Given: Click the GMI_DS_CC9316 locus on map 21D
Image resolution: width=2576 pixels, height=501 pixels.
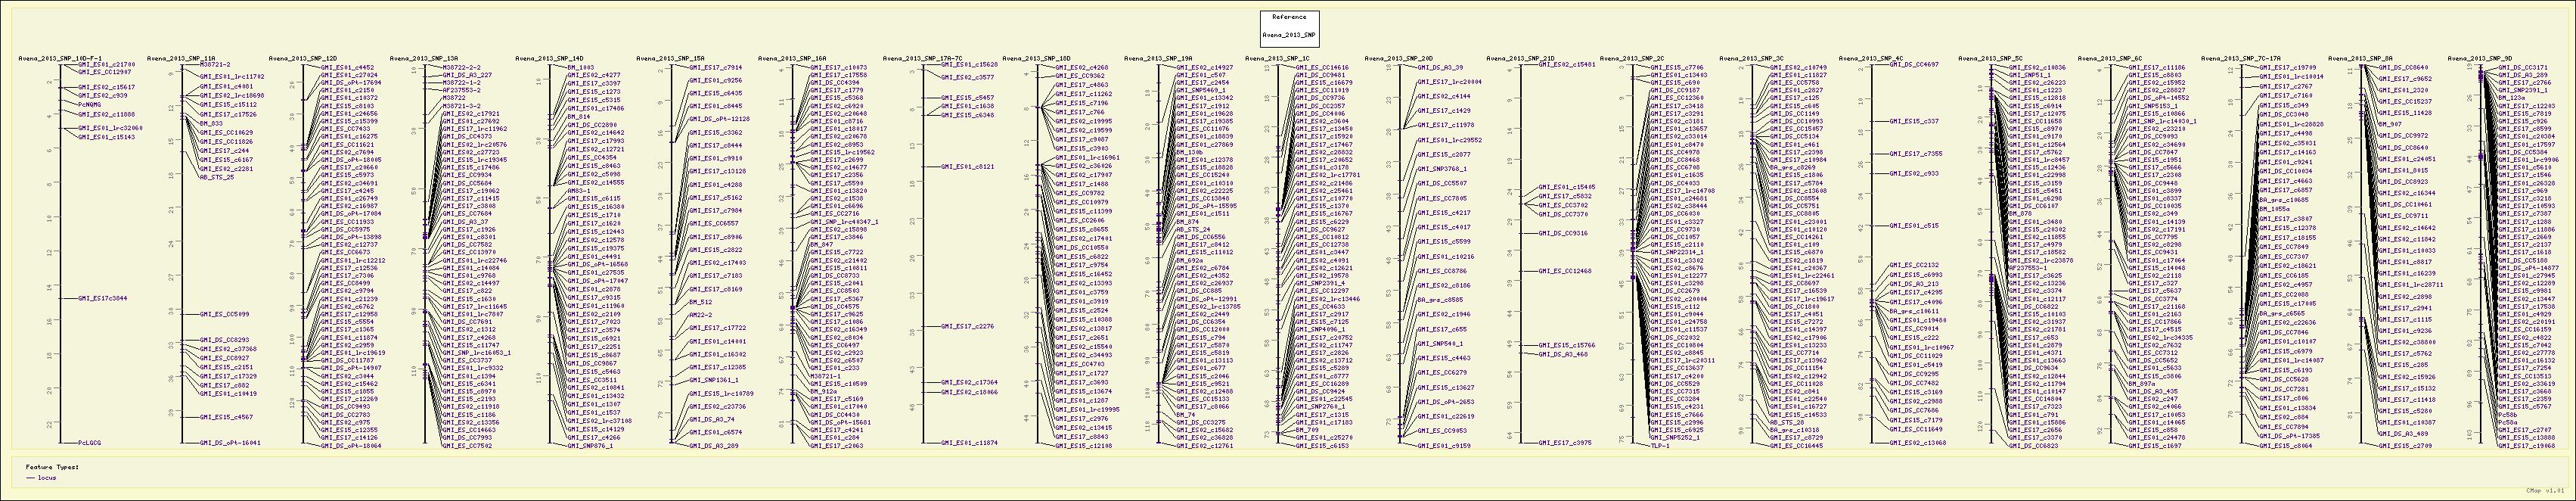Looking at the screenshot, I should (1563, 233).
